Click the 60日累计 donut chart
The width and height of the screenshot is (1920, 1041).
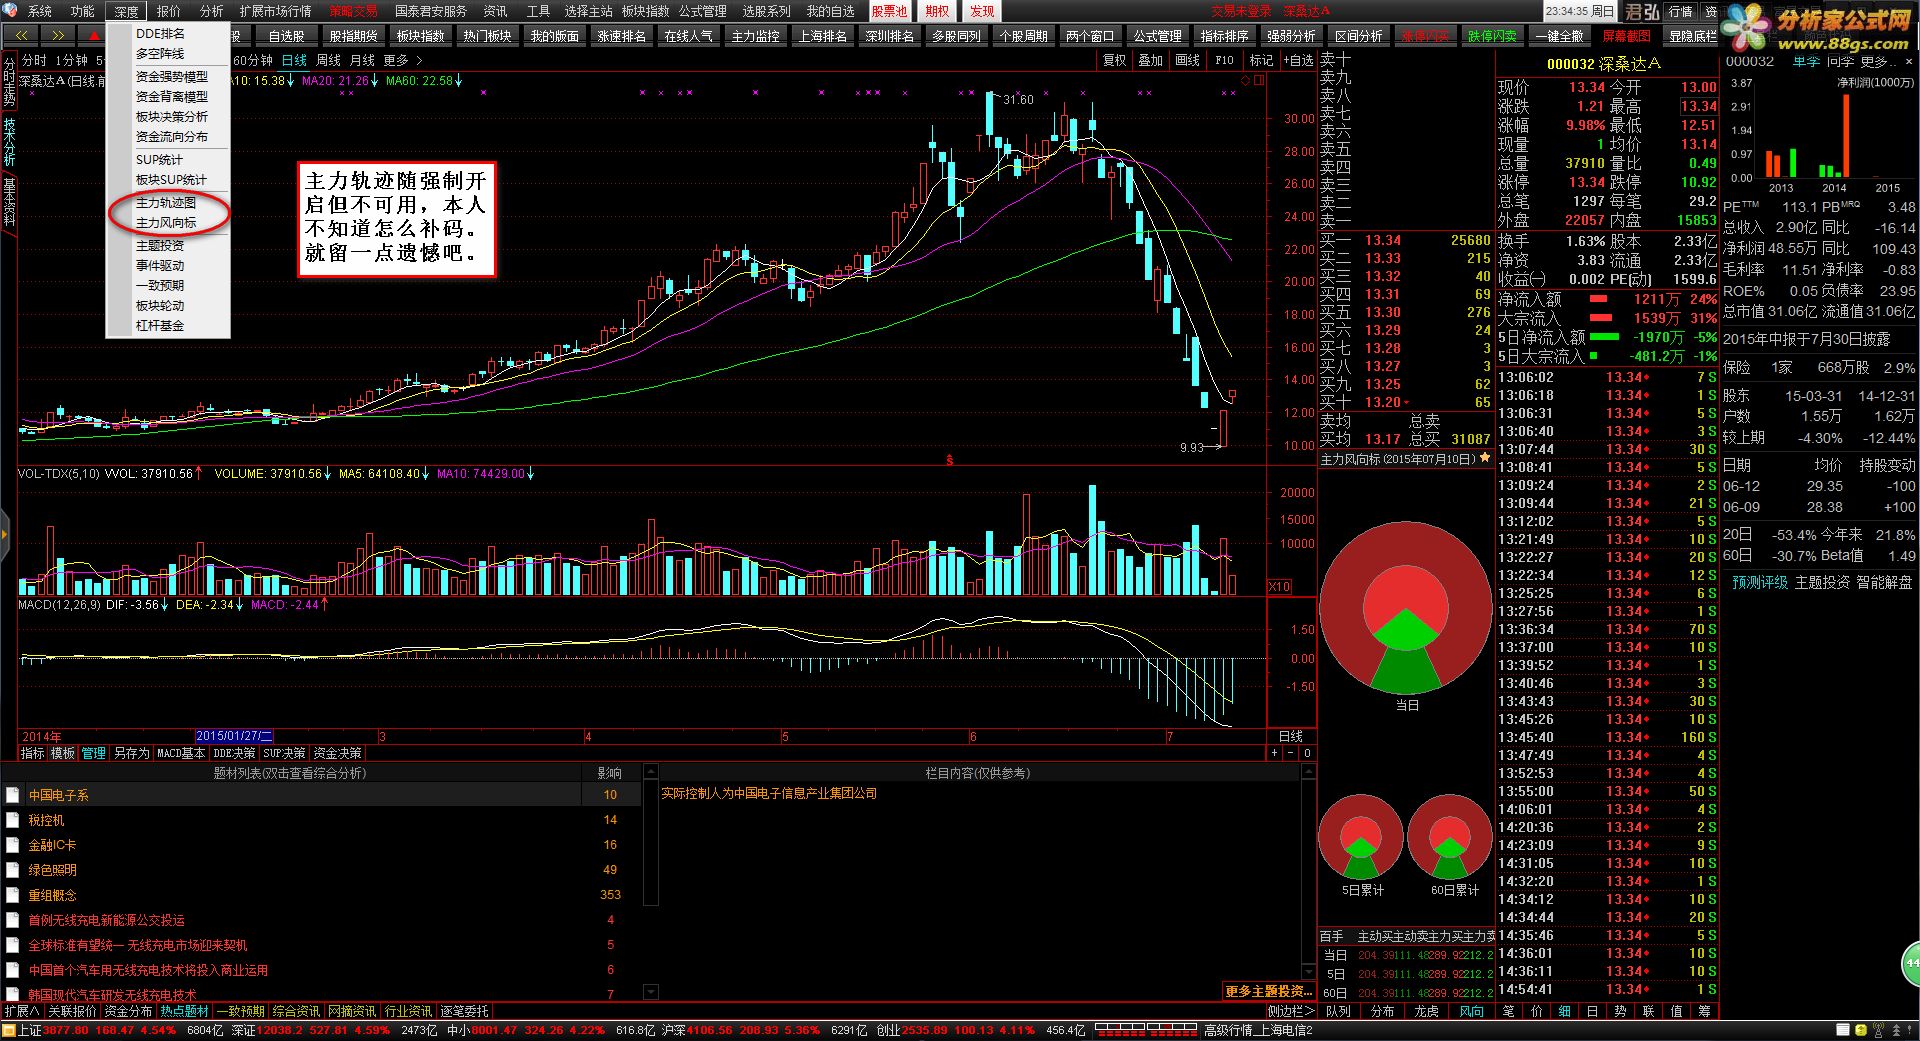1449,837
